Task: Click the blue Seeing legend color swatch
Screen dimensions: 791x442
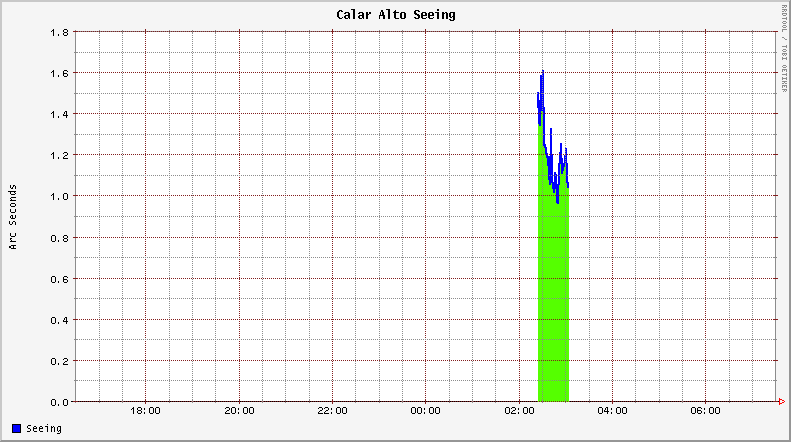Action: click(x=17, y=429)
